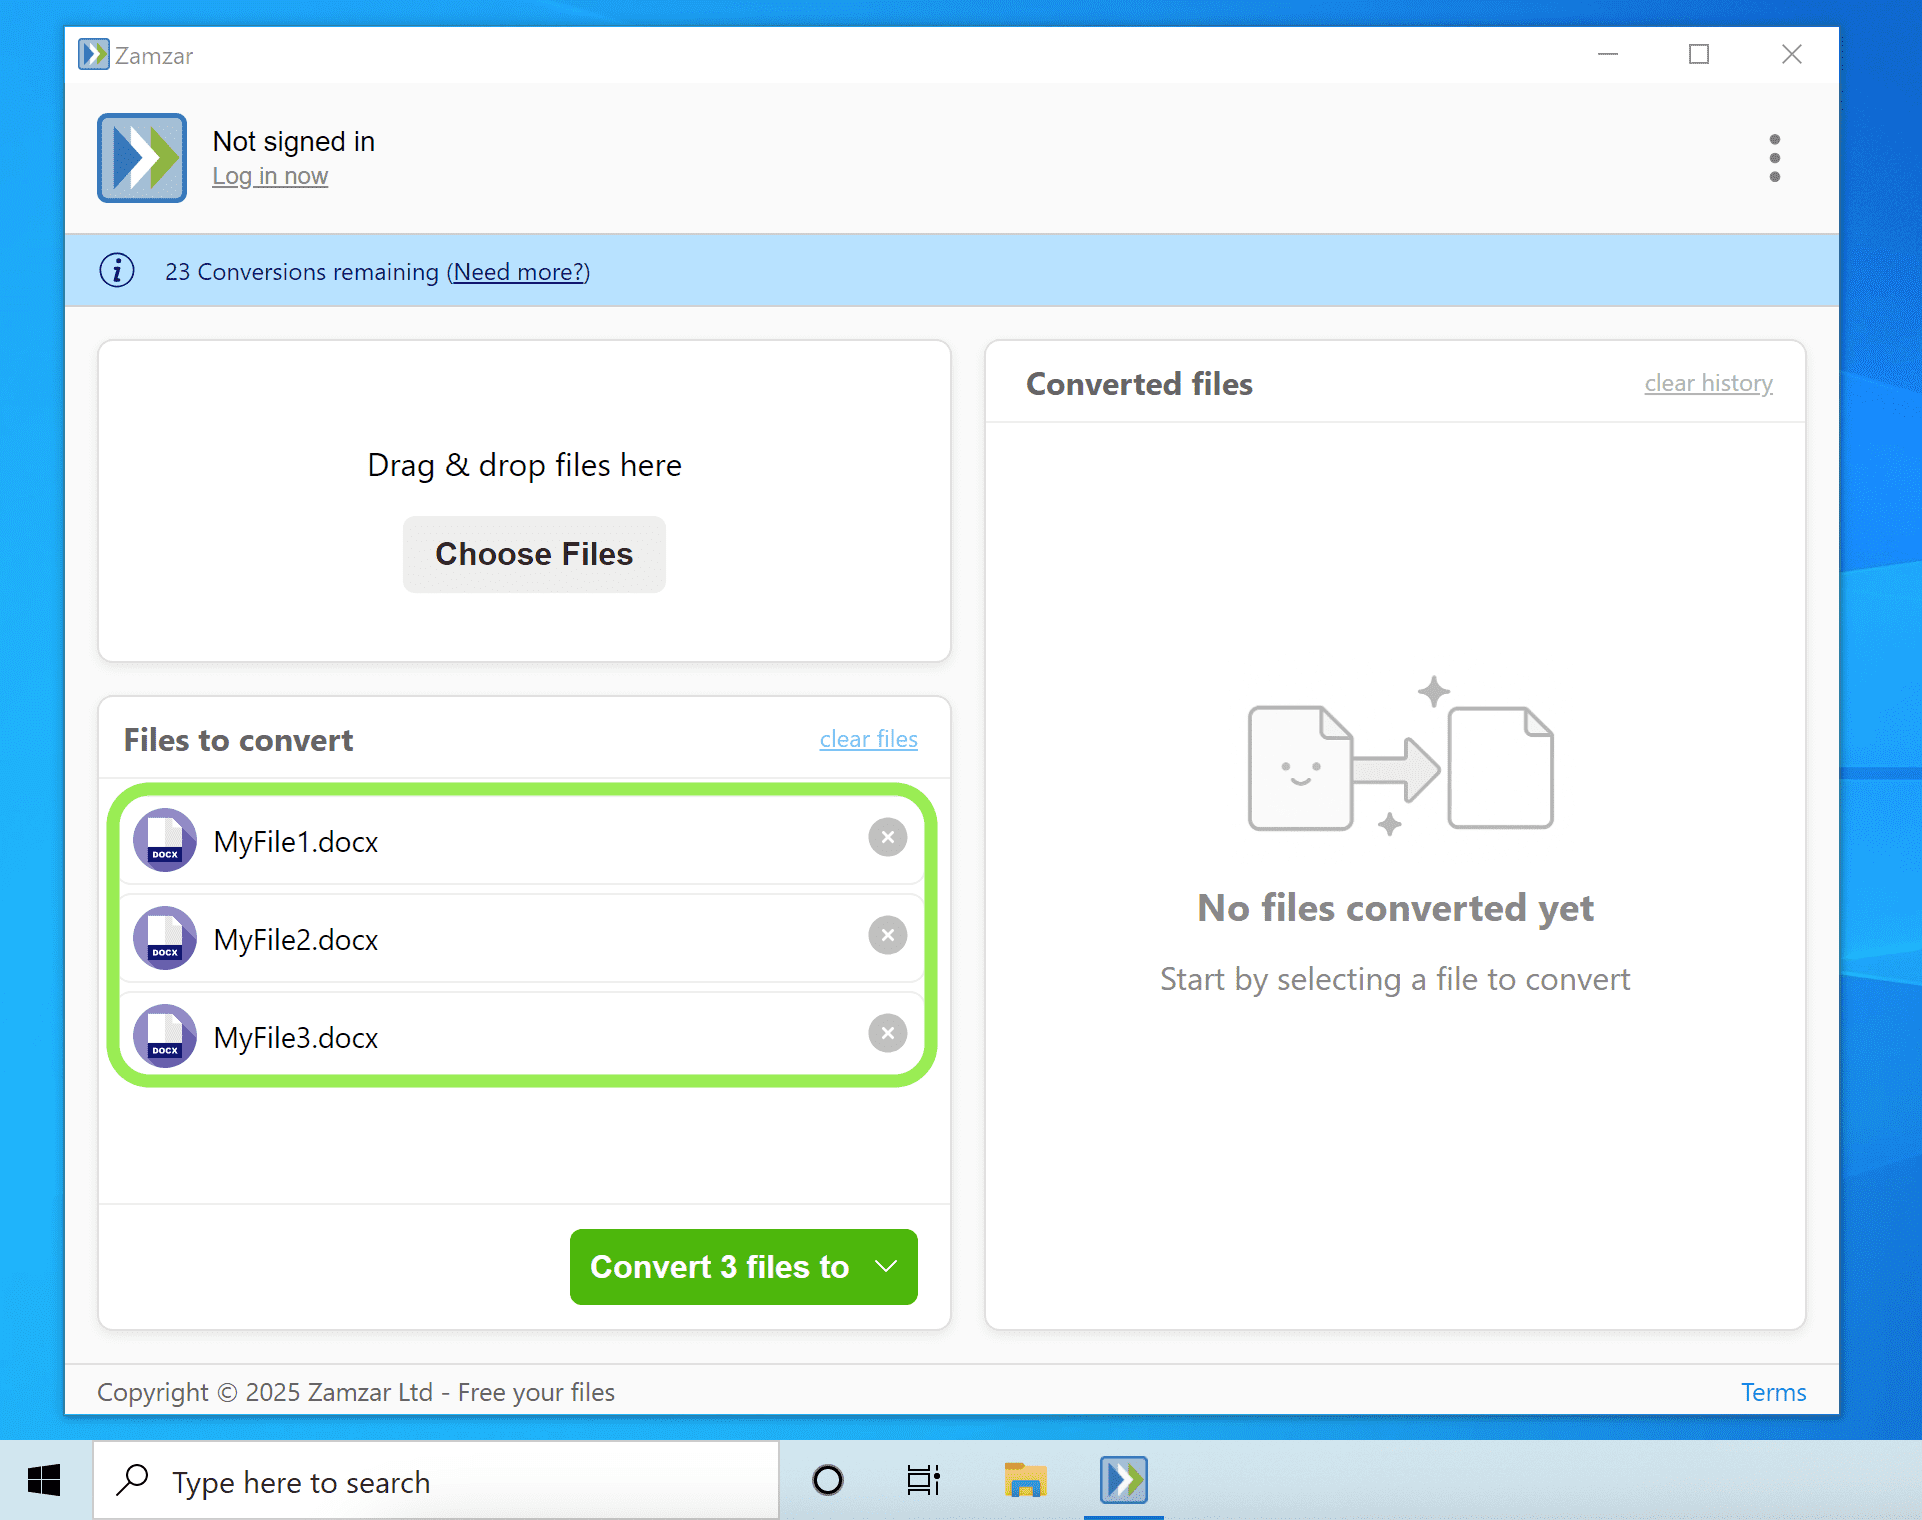Open the three-dot options menu
1922x1520 pixels.
(1775, 158)
